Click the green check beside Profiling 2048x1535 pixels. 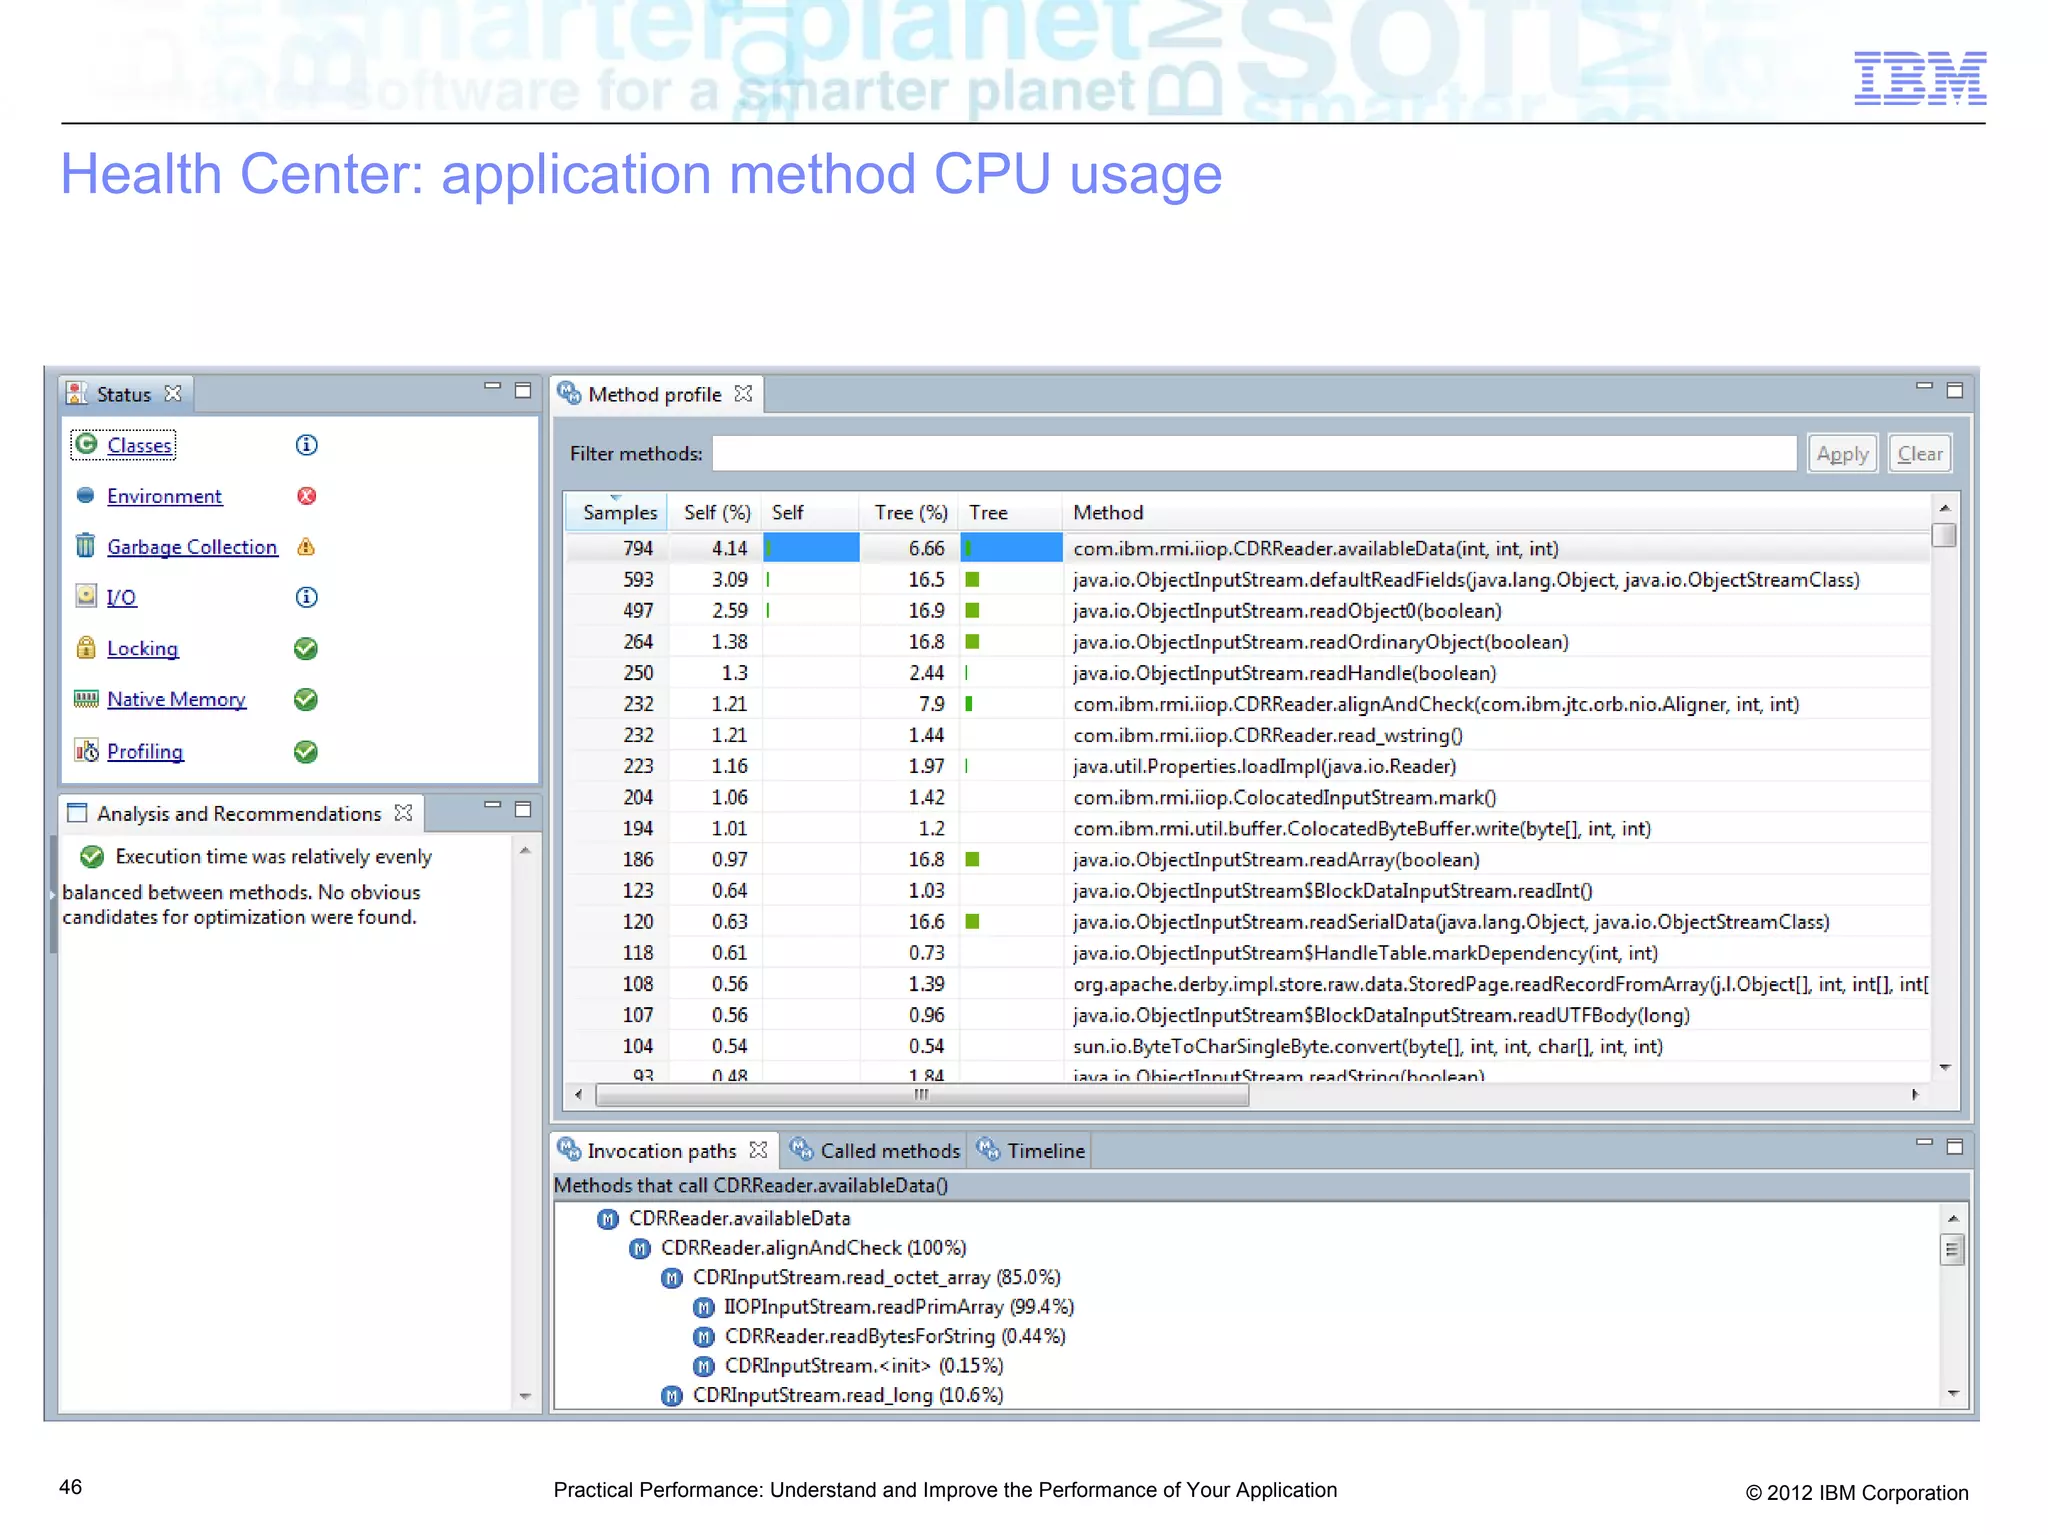(x=306, y=751)
